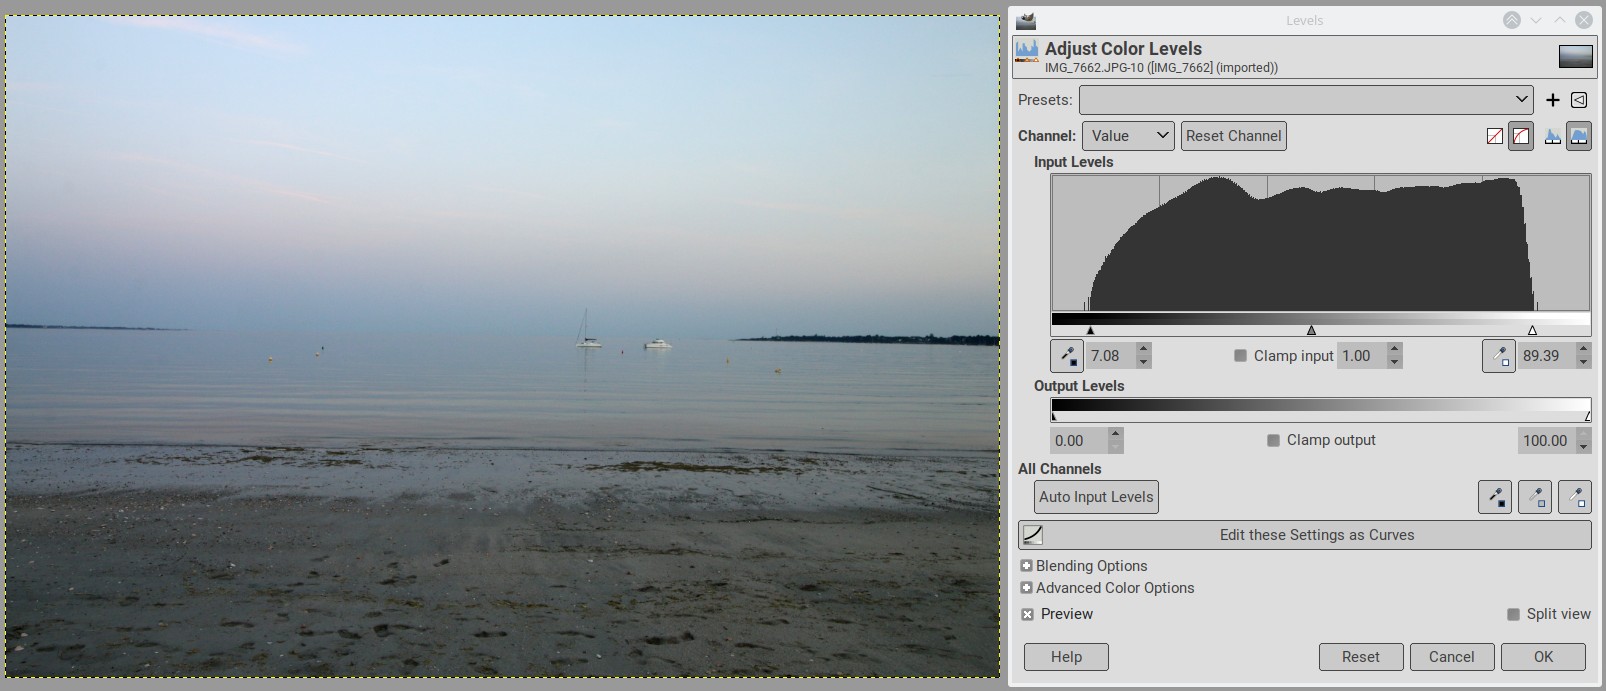The width and height of the screenshot is (1606, 691).
Task: Click Reset Channel button
Action: click(x=1234, y=136)
